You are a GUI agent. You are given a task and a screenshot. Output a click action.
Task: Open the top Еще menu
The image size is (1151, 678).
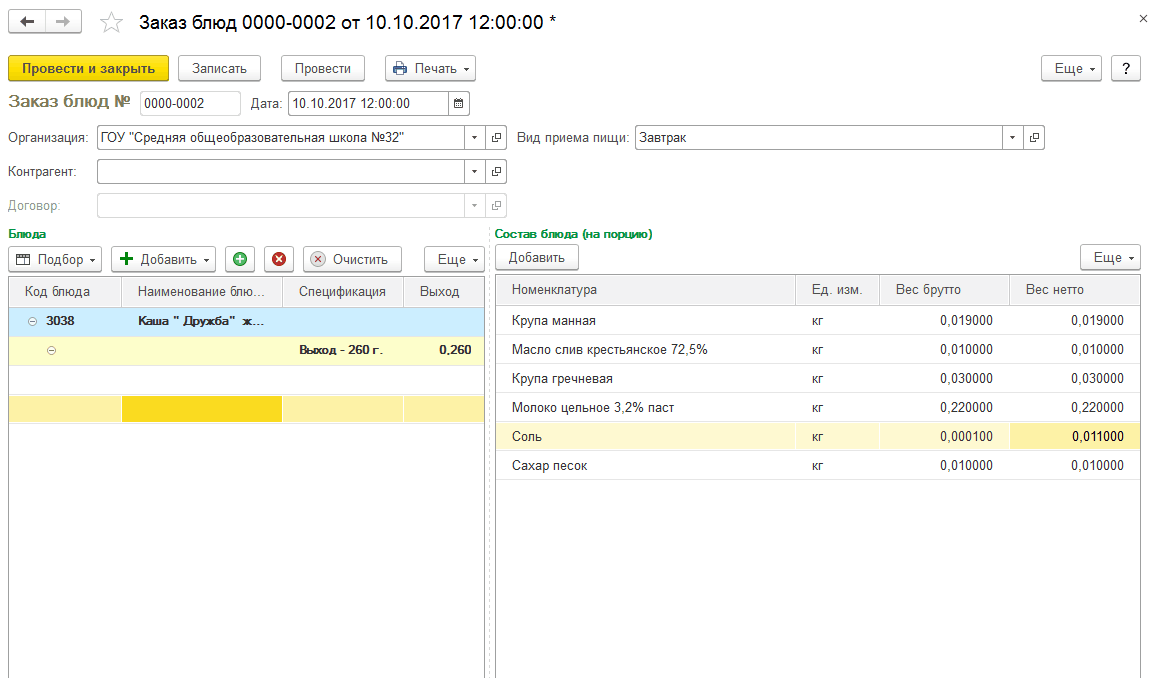point(1071,68)
